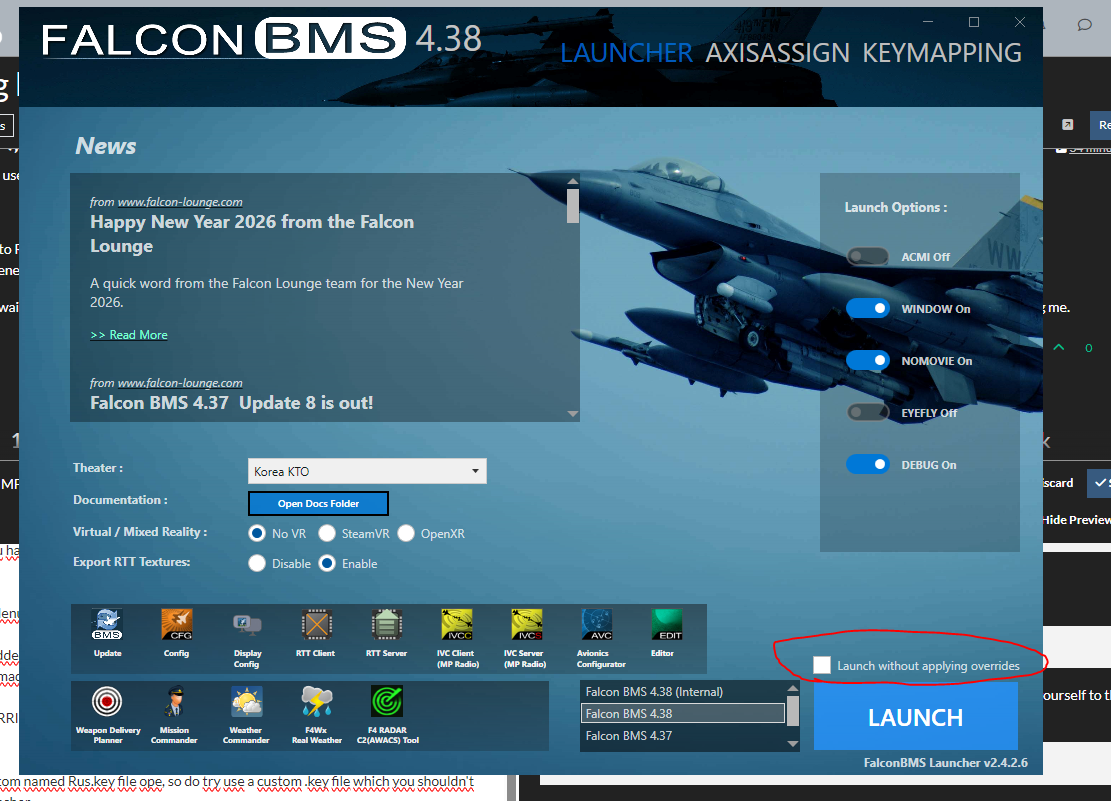This screenshot has height=801, width=1111.
Task: Select the SteamVR radio button
Action: tap(327, 533)
